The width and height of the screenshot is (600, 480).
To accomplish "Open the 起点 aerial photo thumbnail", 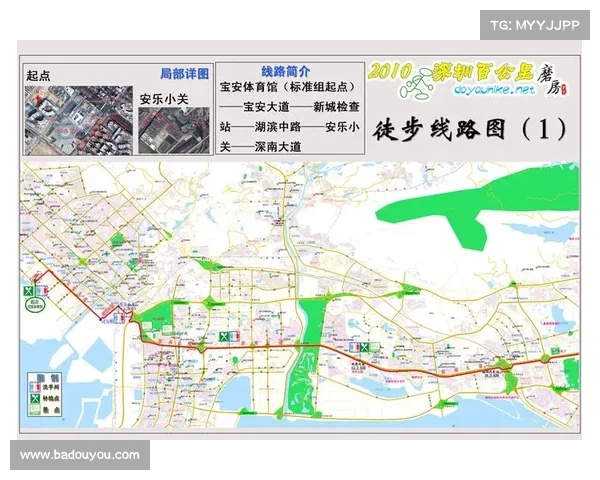I will click(x=79, y=120).
